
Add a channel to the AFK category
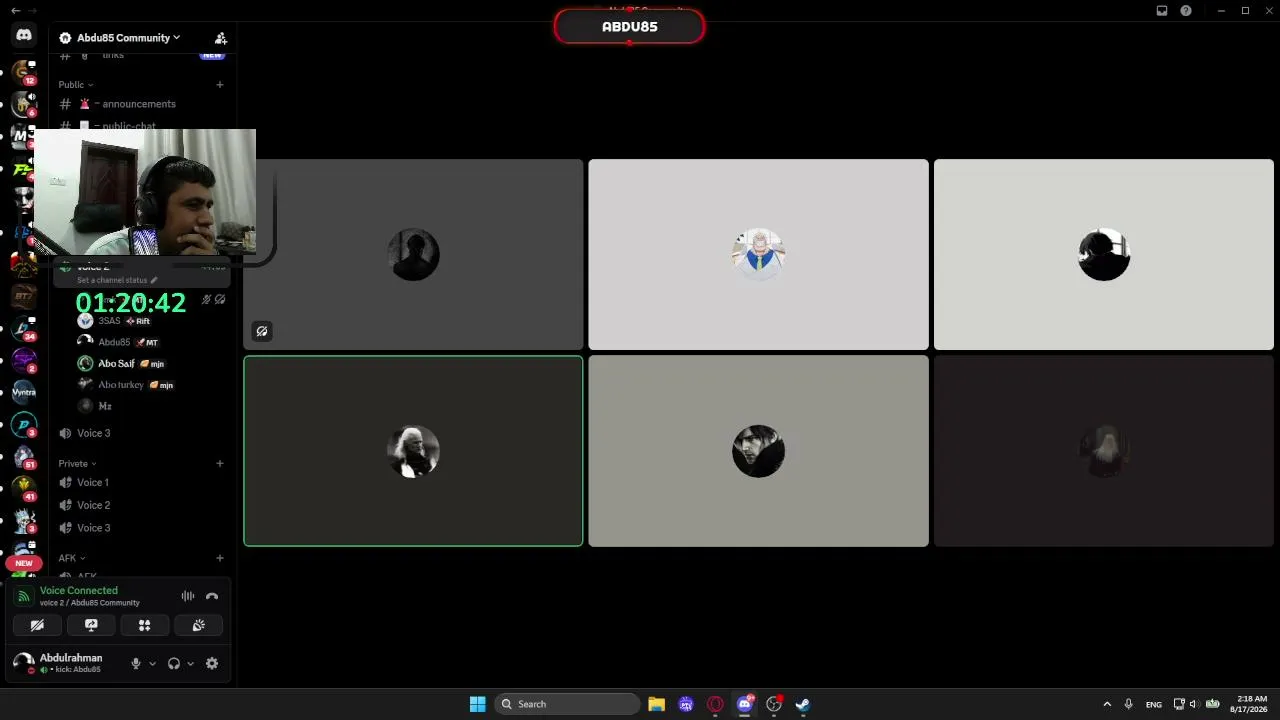tap(220, 558)
